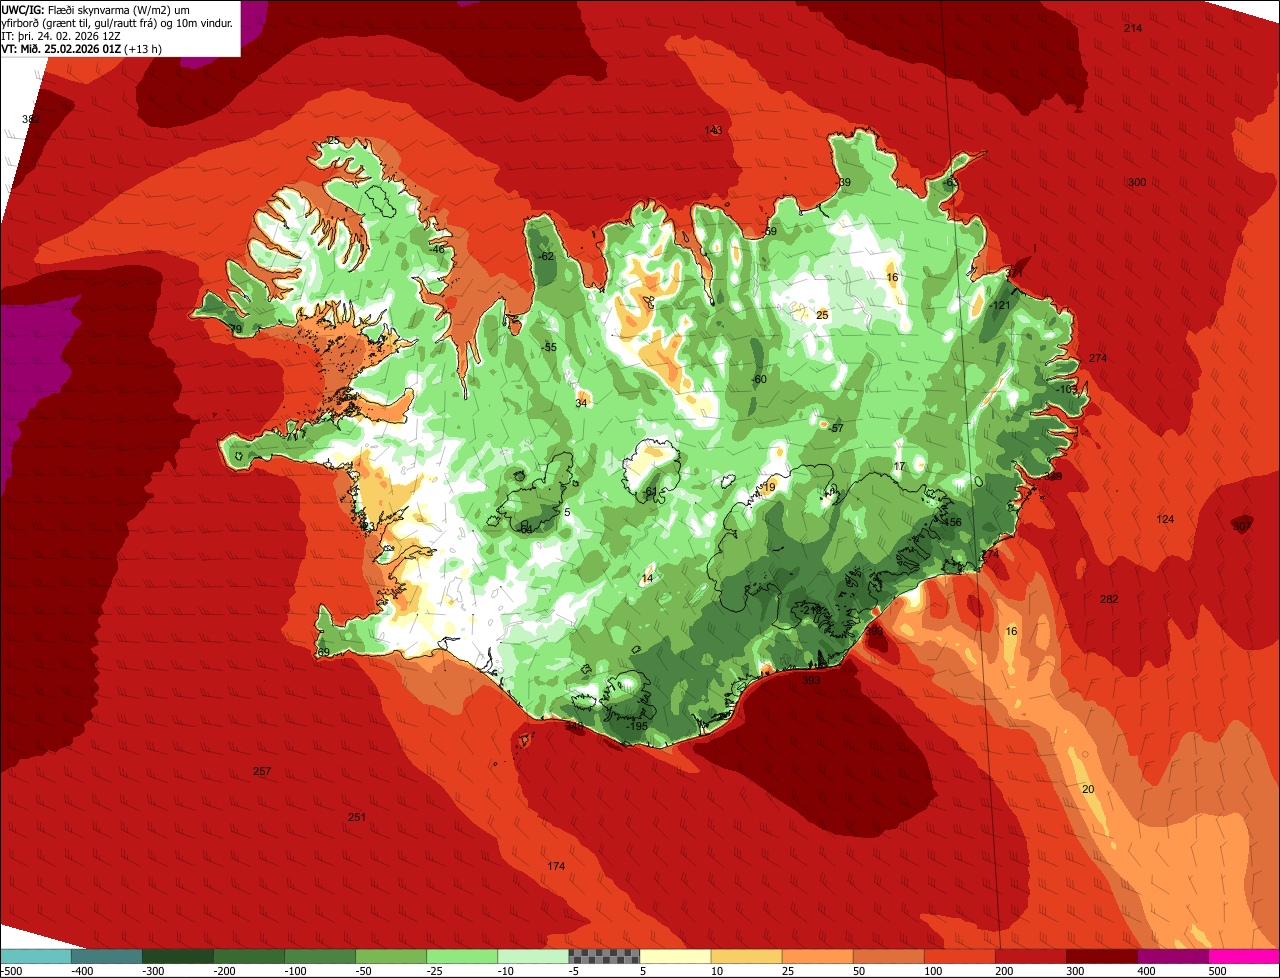Click the map value '-57'
The image size is (1280, 978).
pos(836,428)
